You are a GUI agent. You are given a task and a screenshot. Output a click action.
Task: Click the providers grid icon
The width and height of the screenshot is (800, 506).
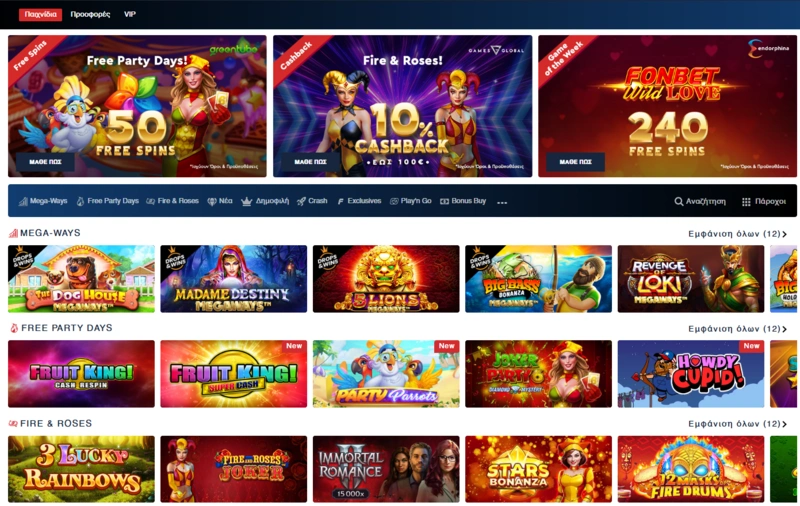[746, 201]
